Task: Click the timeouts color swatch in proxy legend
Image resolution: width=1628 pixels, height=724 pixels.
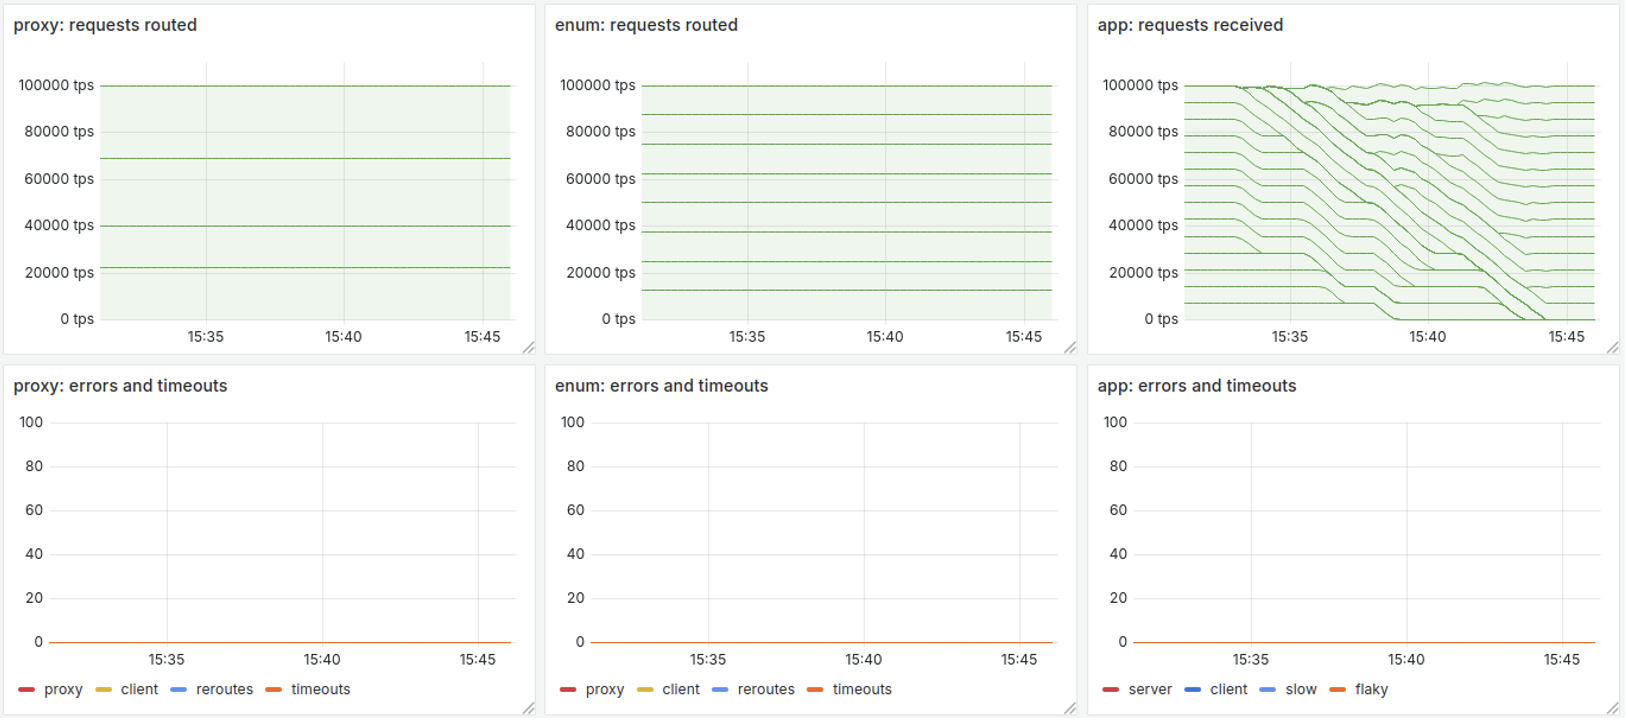Action: click(274, 690)
